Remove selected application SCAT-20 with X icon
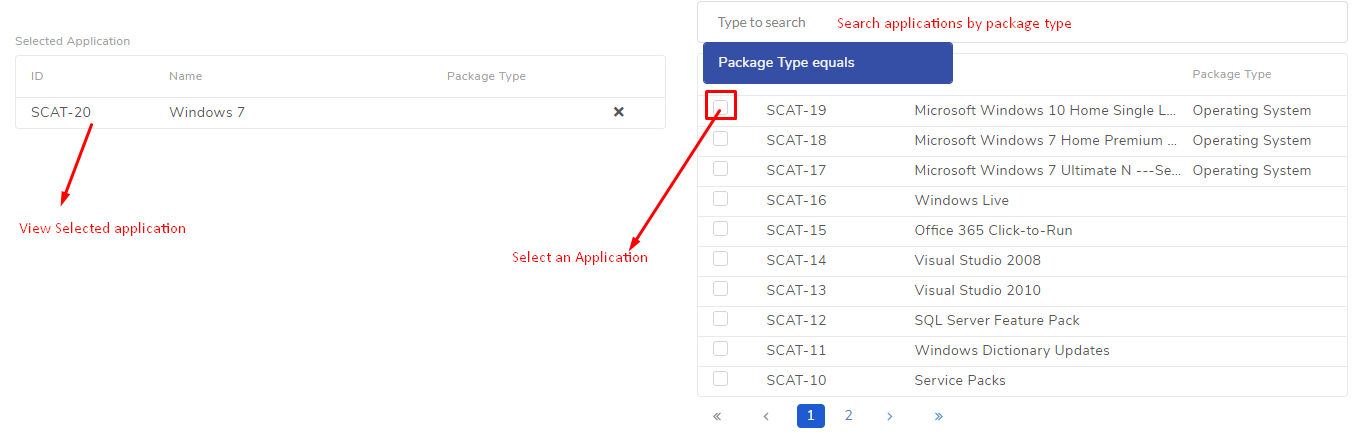Screen dimensions: 1365x438 pyautogui.click(x=618, y=112)
